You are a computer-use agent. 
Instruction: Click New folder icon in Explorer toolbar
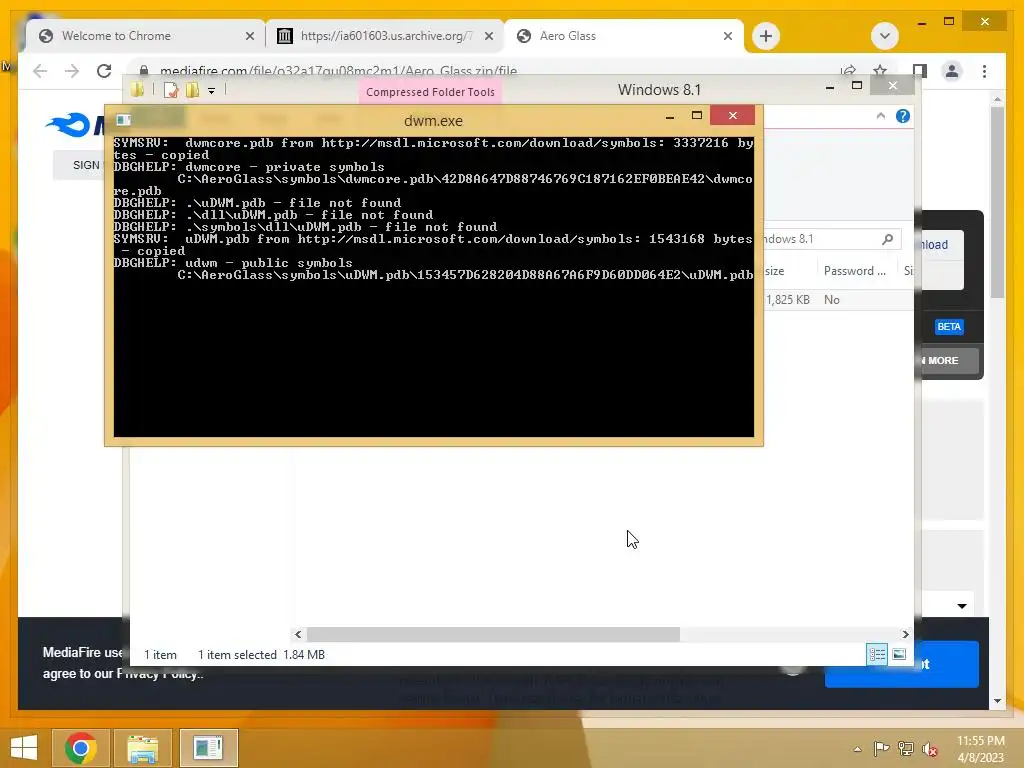pyautogui.click(x=192, y=90)
